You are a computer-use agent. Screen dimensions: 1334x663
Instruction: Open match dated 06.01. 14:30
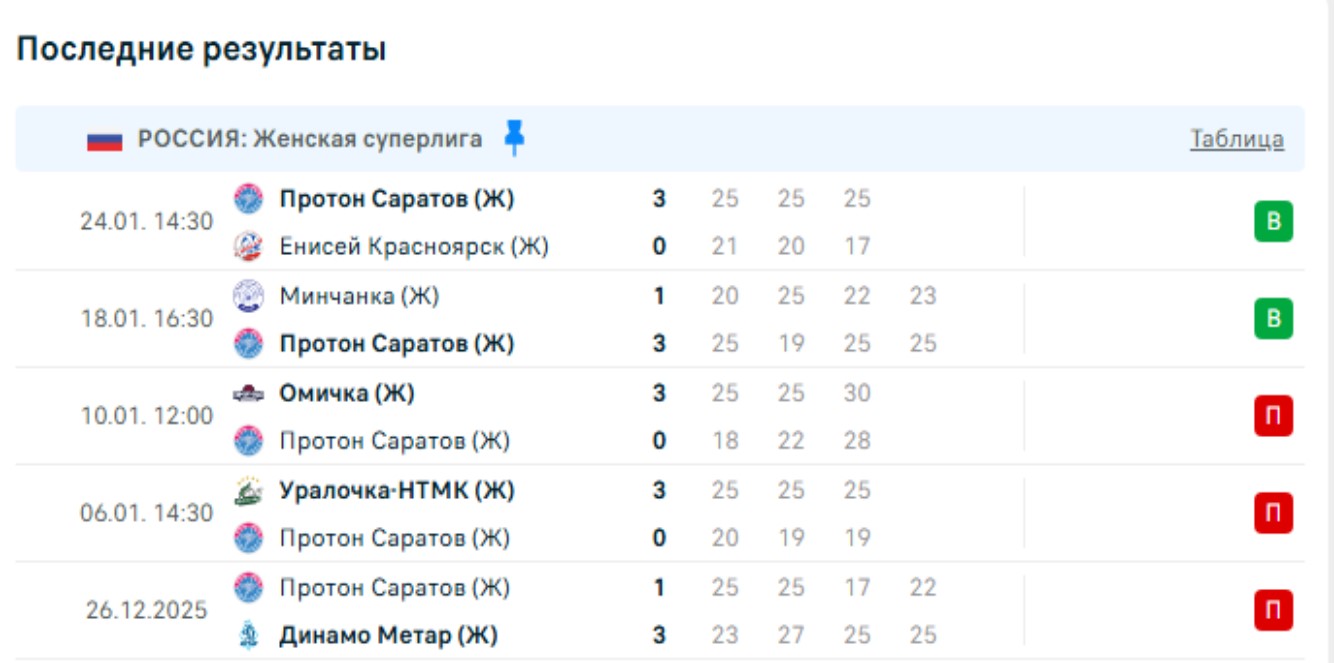click(x=147, y=513)
